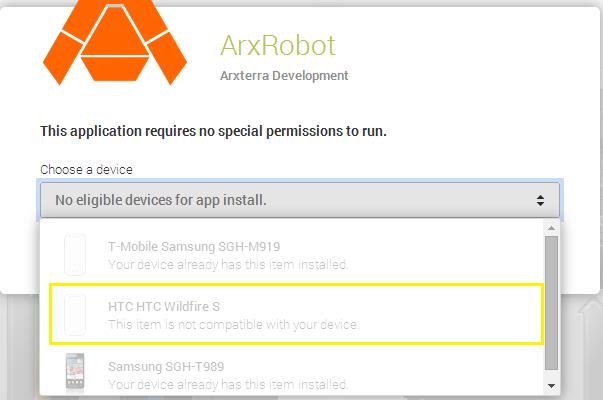This screenshot has width=603, height=400.
Task: Click the up-down arrows on device selector
Action: (540, 200)
